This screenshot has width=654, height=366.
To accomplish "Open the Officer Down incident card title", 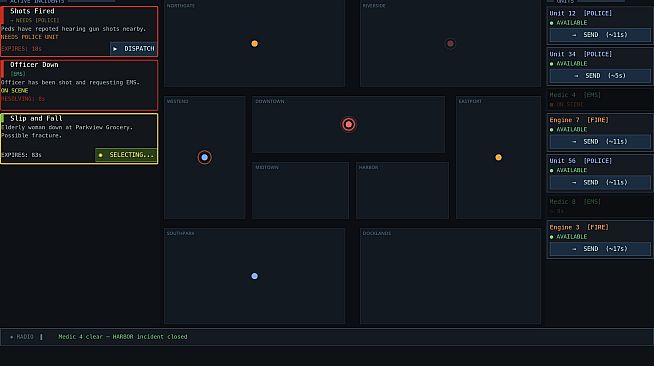I will (34, 65).
